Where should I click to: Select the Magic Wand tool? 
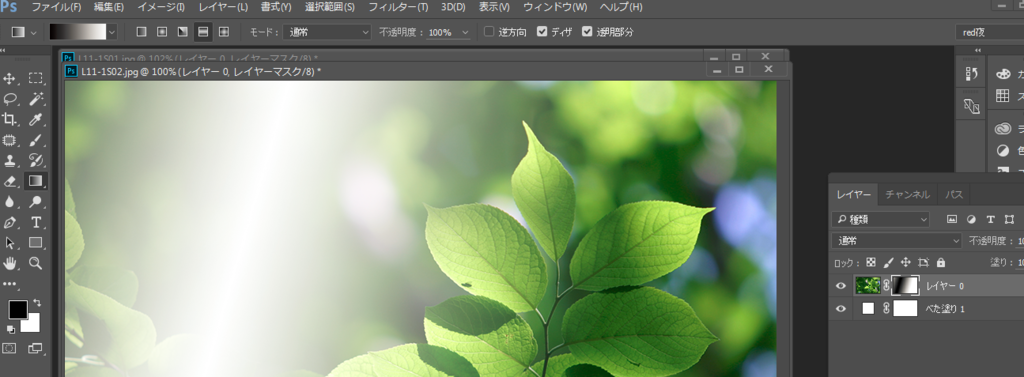pos(36,99)
